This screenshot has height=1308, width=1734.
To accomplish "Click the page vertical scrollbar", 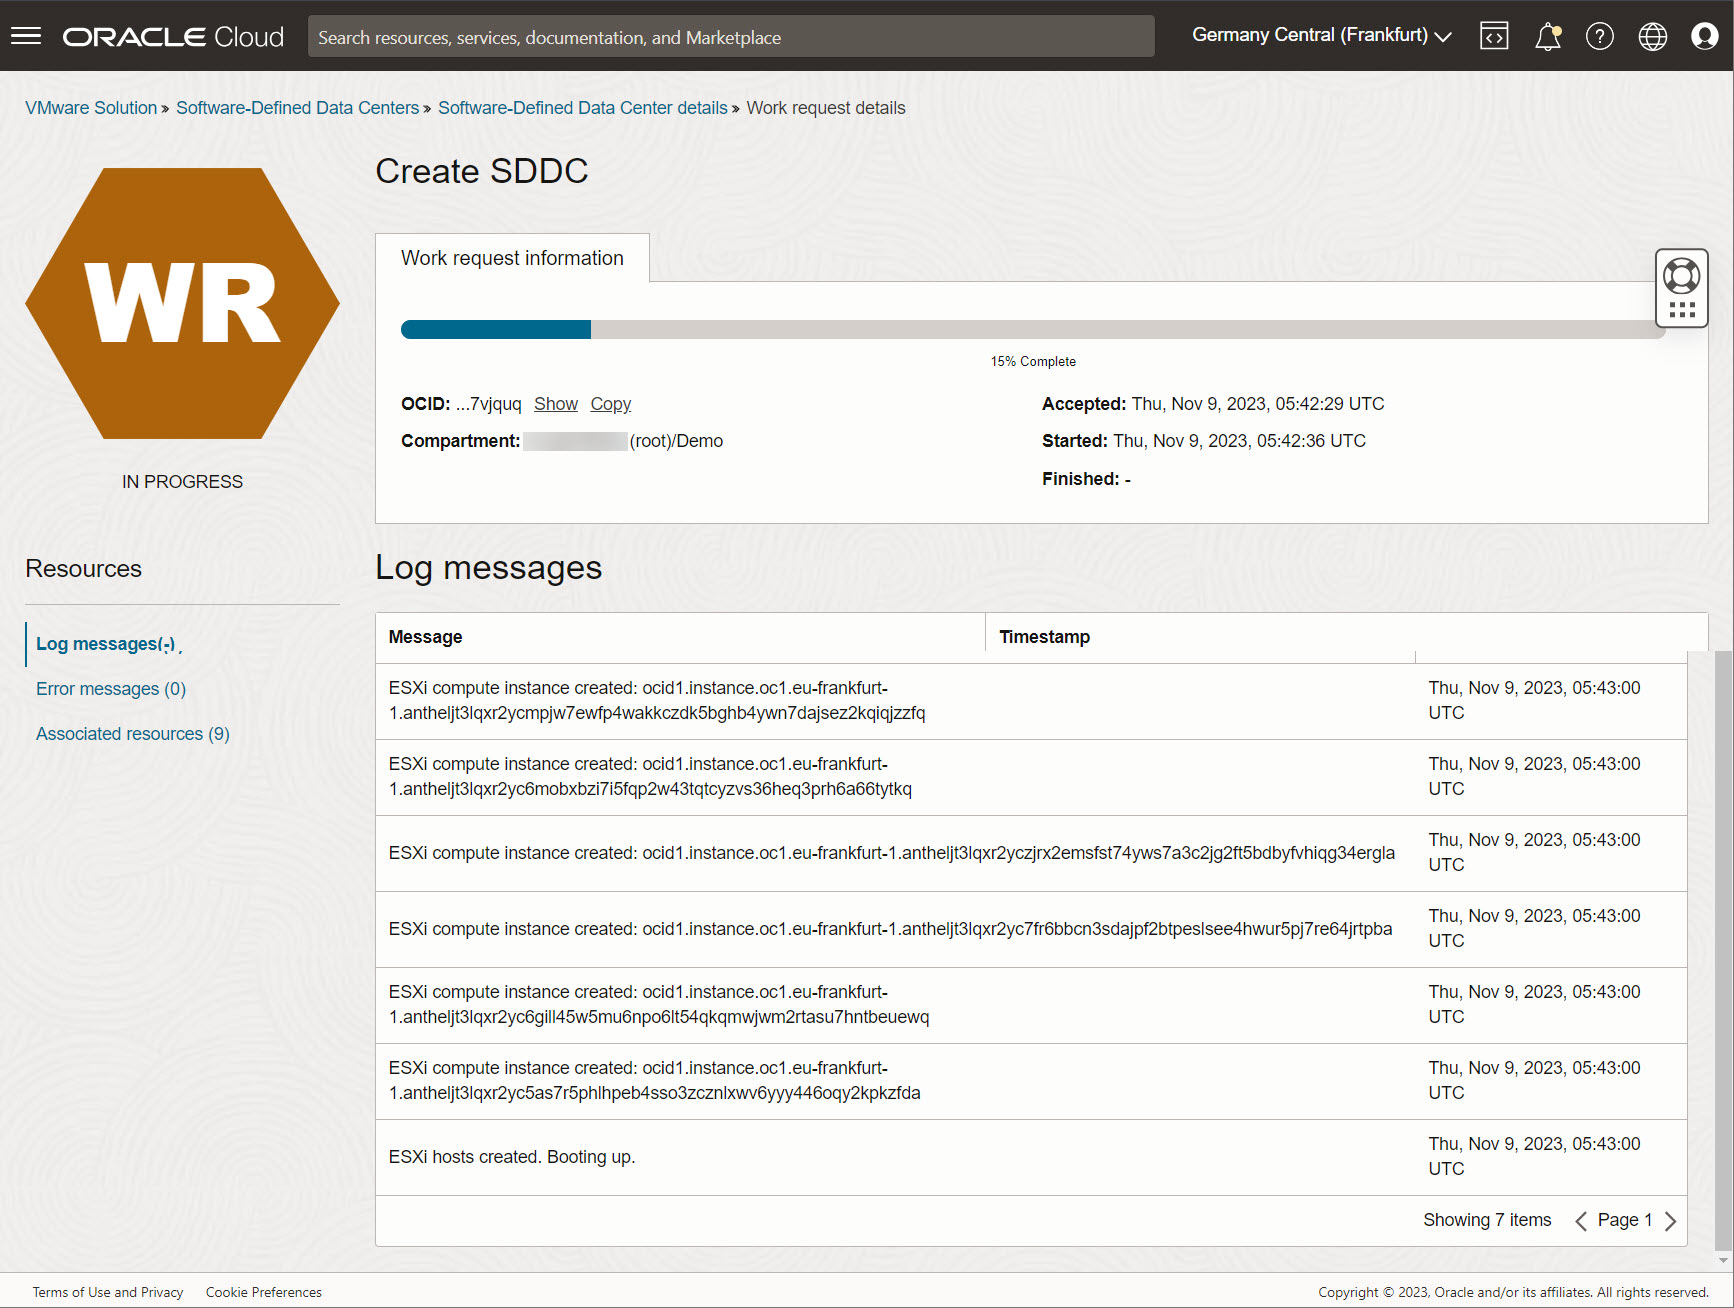I will click(1724, 950).
